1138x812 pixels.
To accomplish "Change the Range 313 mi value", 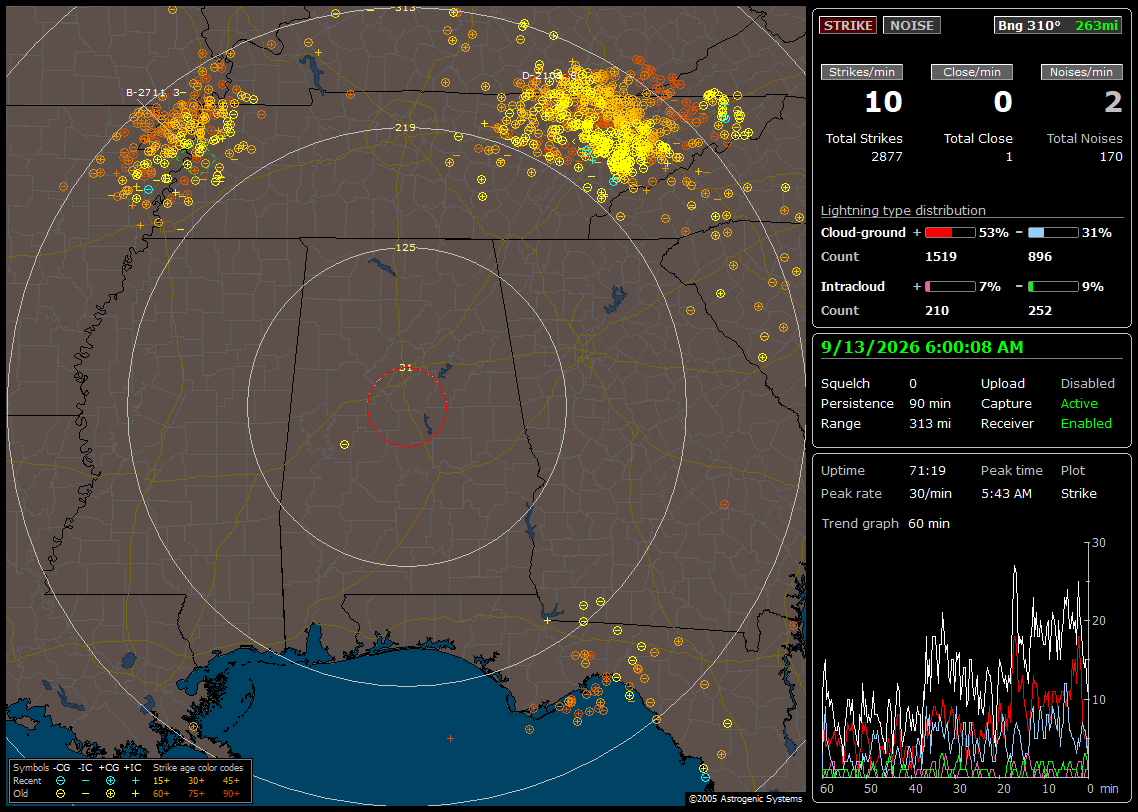I will coord(930,423).
